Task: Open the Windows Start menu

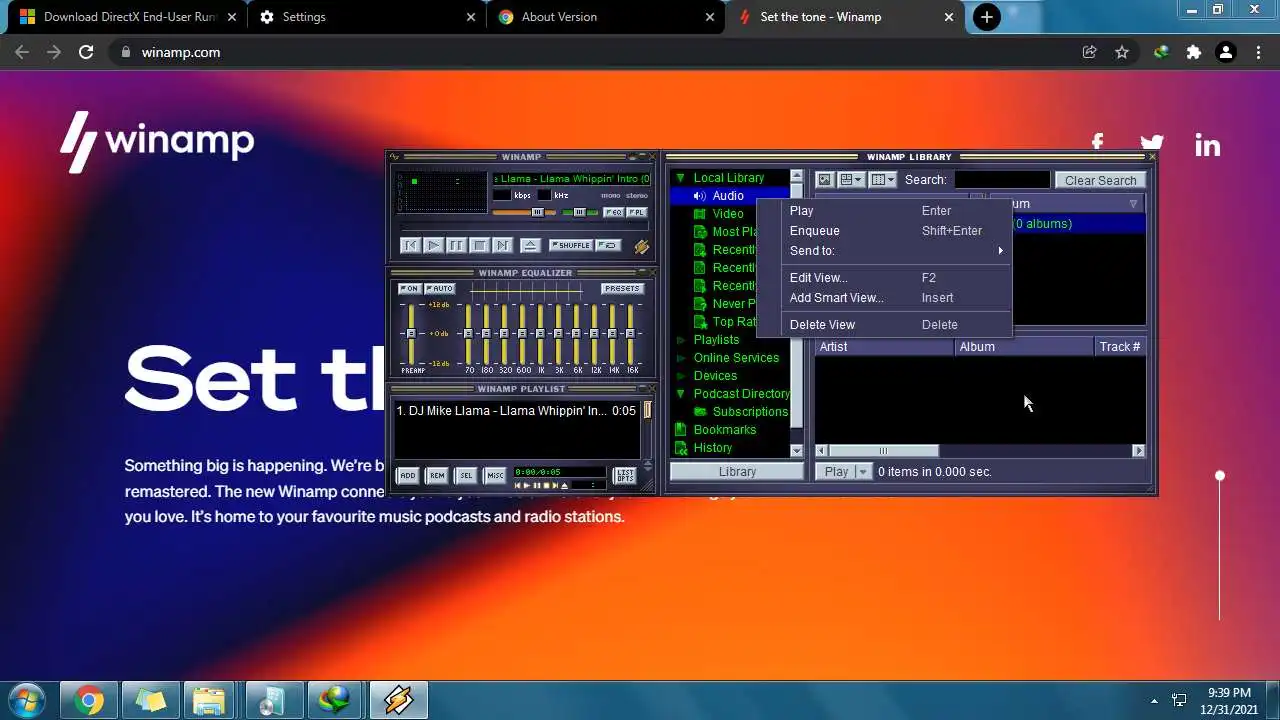Action: [x=27, y=700]
